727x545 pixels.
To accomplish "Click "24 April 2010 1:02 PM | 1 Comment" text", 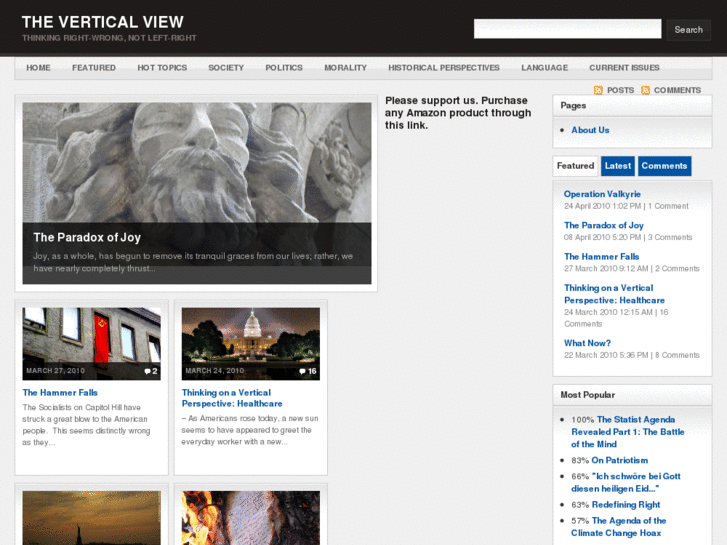I will click(x=626, y=206).
